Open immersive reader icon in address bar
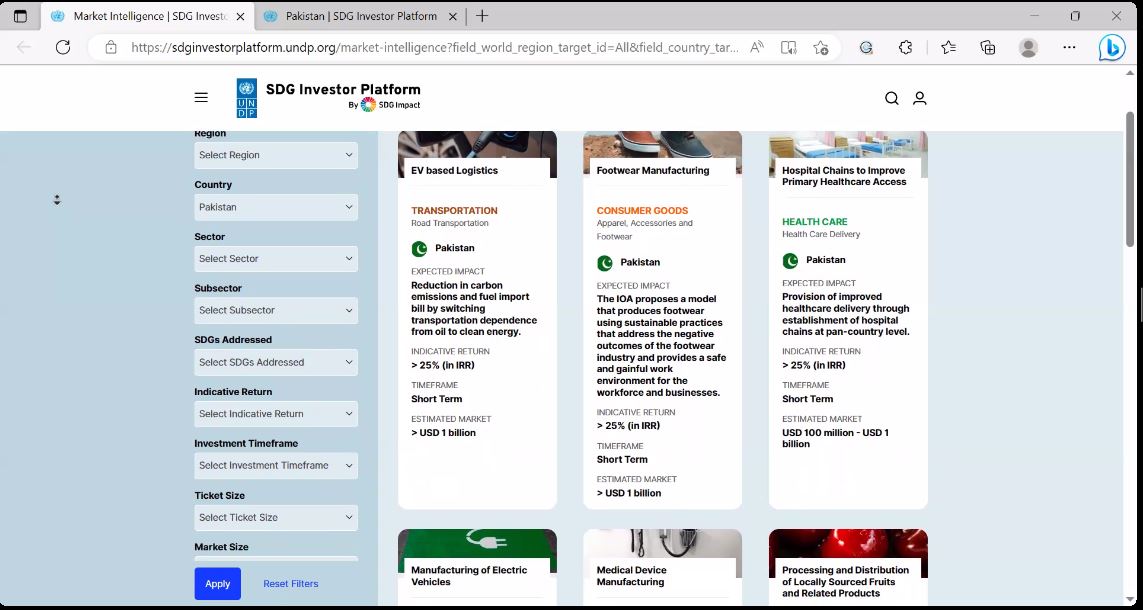Image resolution: width=1143 pixels, height=610 pixels. click(788, 47)
